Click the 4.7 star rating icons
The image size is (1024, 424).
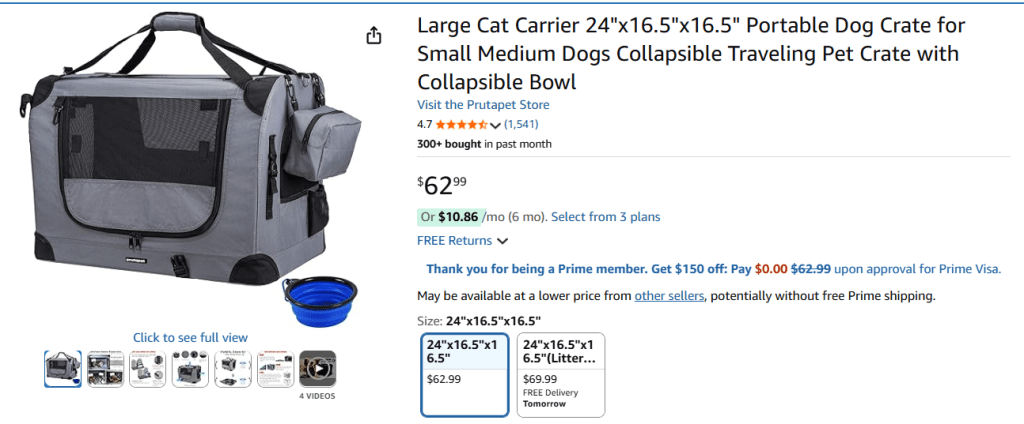tap(462, 125)
